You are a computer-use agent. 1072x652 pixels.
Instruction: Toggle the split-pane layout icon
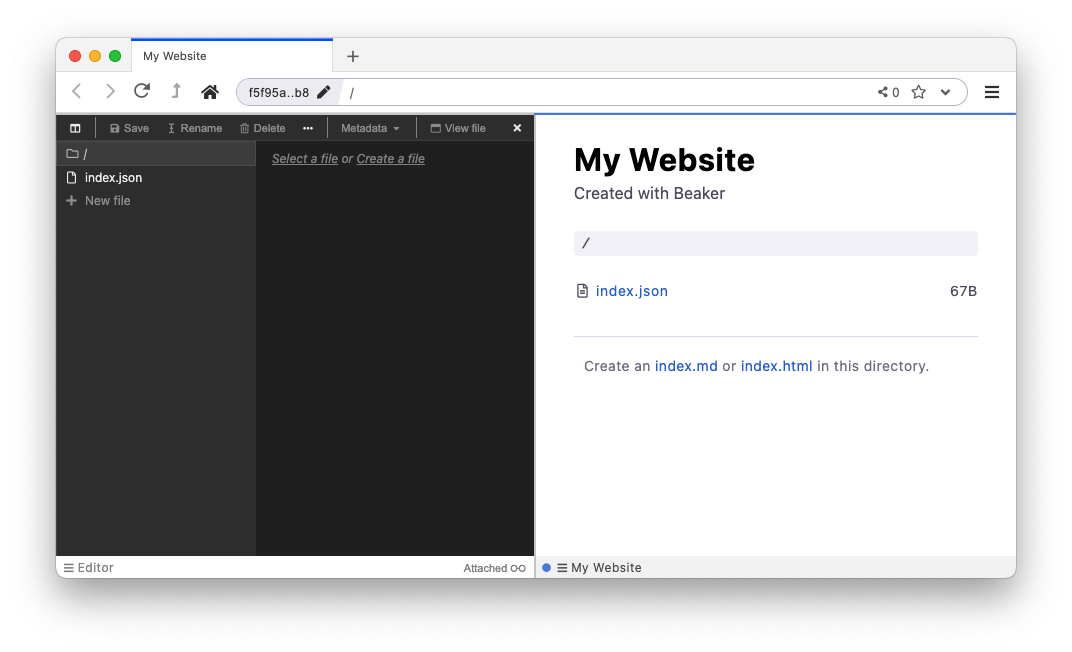pos(75,128)
